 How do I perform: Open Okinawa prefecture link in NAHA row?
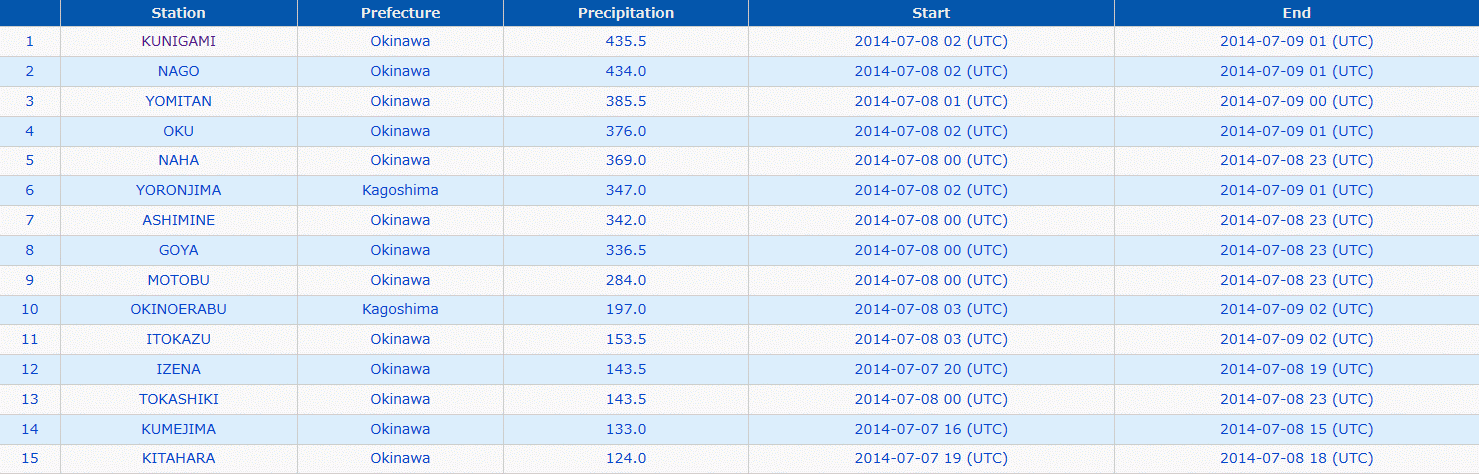[400, 160]
